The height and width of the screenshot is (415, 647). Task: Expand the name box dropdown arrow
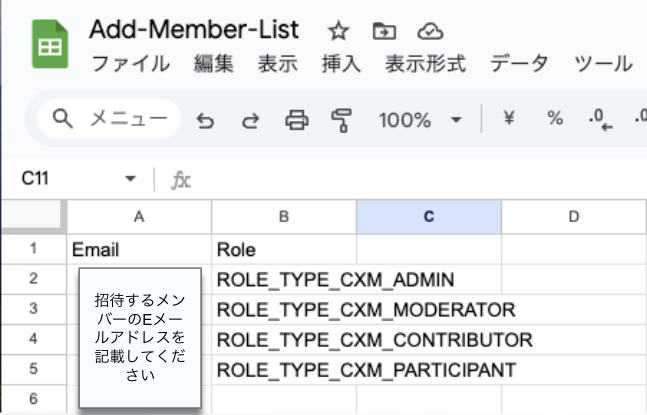pos(130,179)
